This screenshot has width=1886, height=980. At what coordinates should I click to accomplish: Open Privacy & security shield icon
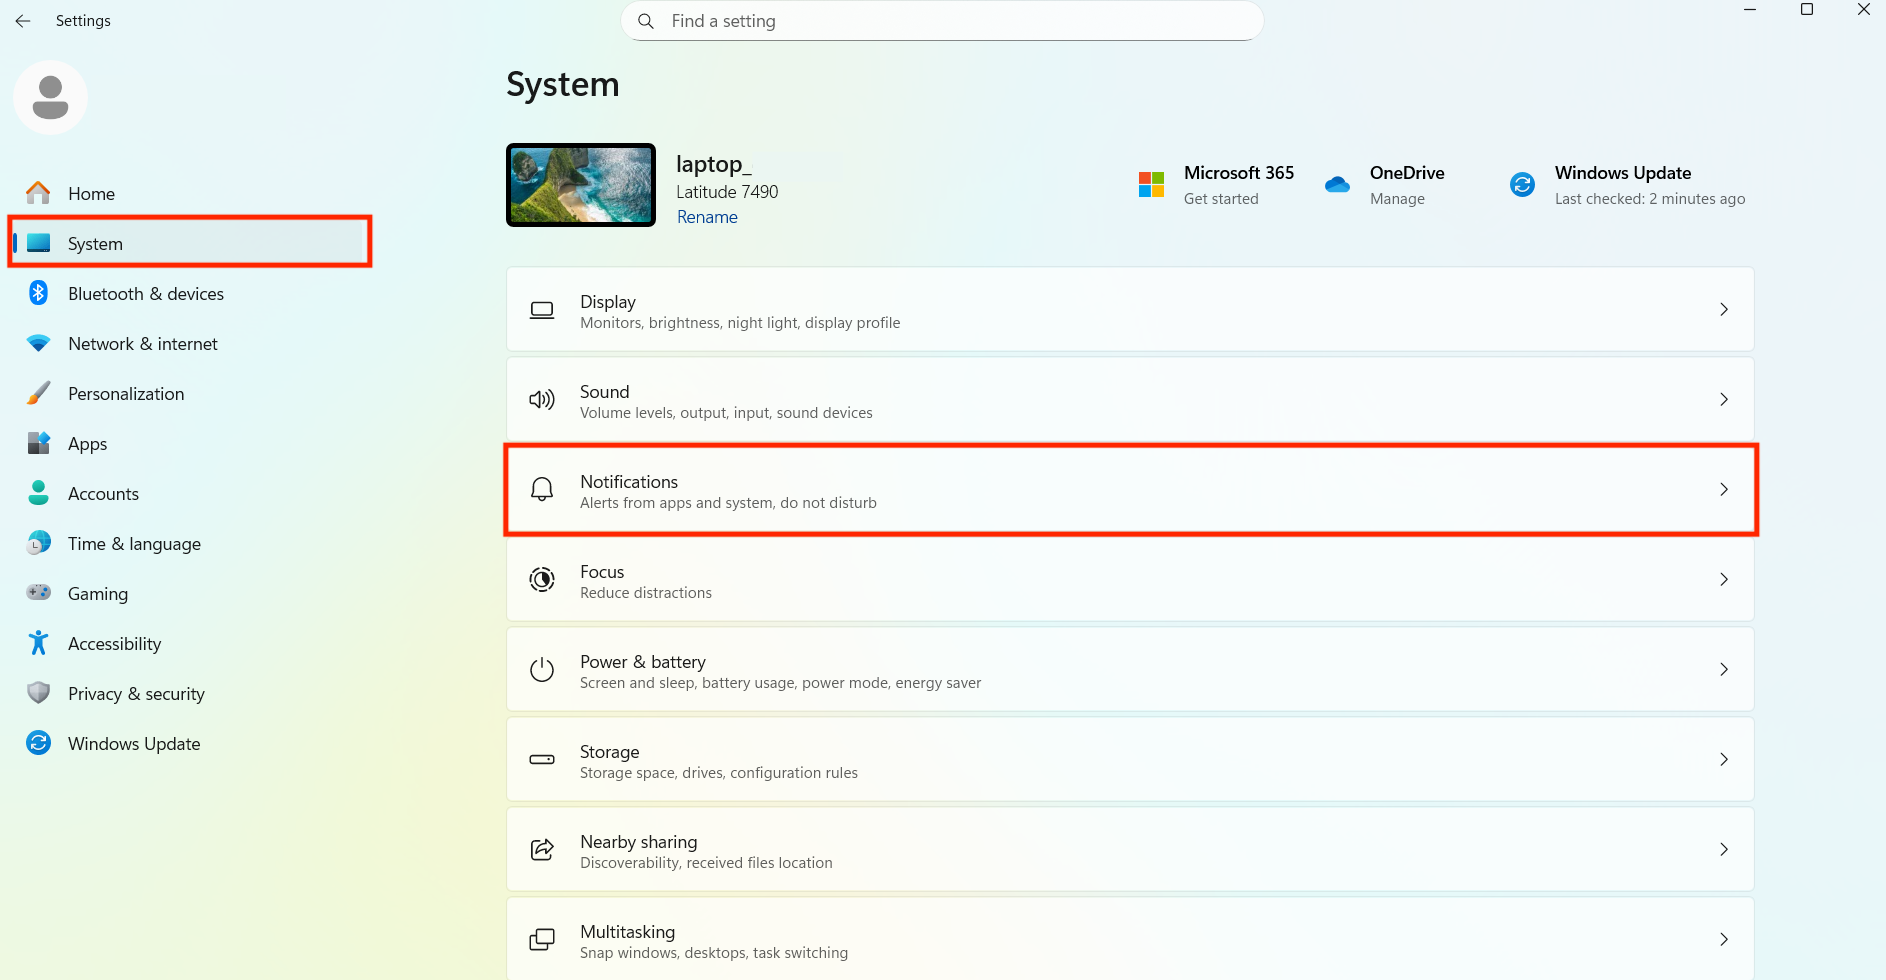pyautogui.click(x=38, y=693)
